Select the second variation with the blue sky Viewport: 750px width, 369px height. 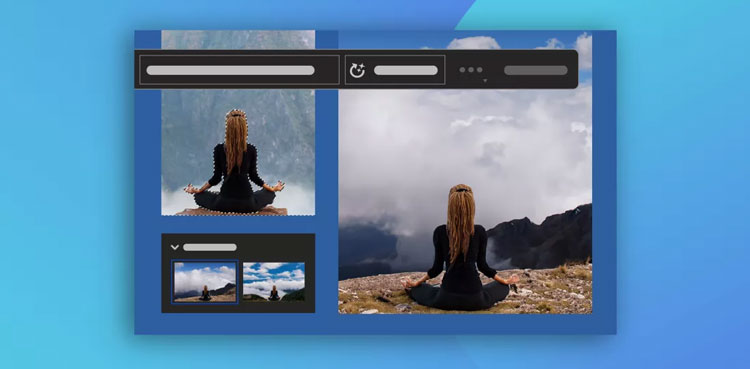point(274,282)
